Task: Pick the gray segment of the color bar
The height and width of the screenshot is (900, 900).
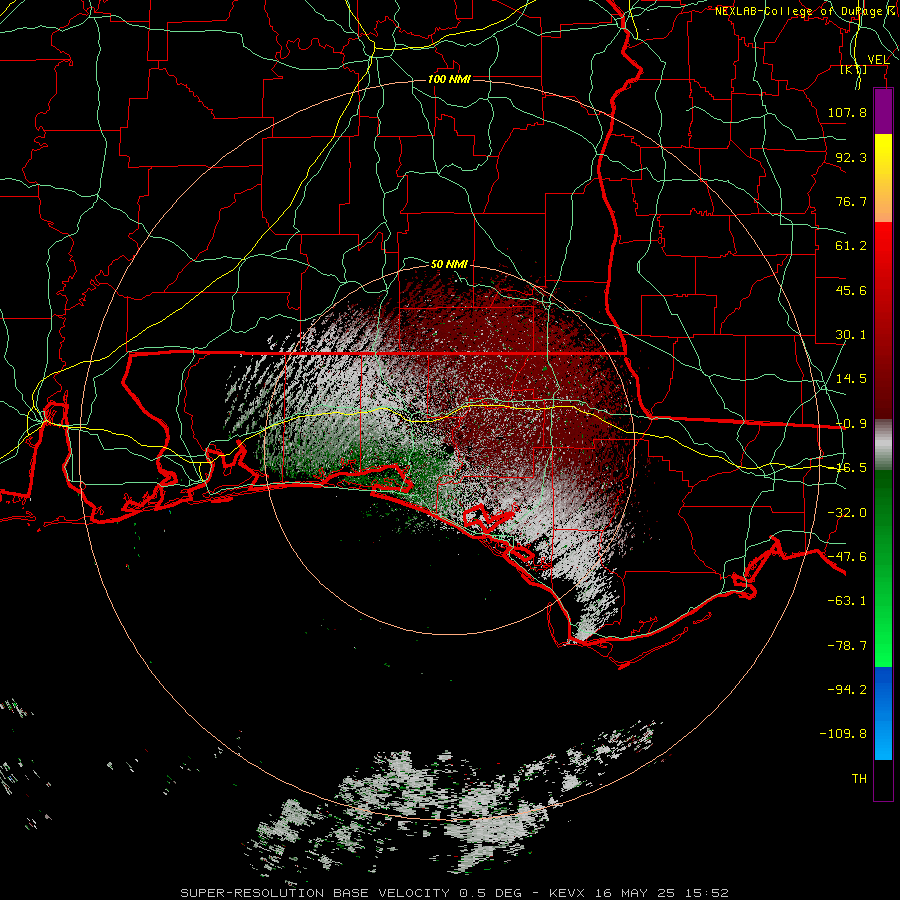Action: coord(883,445)
